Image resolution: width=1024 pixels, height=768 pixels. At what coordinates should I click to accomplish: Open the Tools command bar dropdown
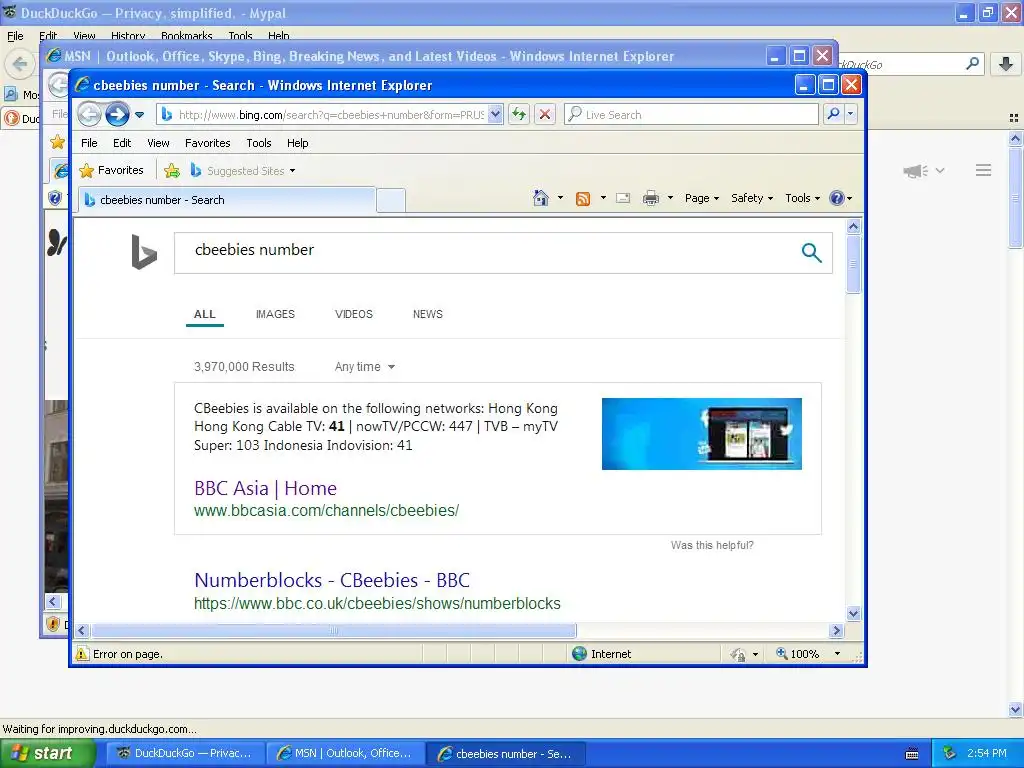click(802, 198)
